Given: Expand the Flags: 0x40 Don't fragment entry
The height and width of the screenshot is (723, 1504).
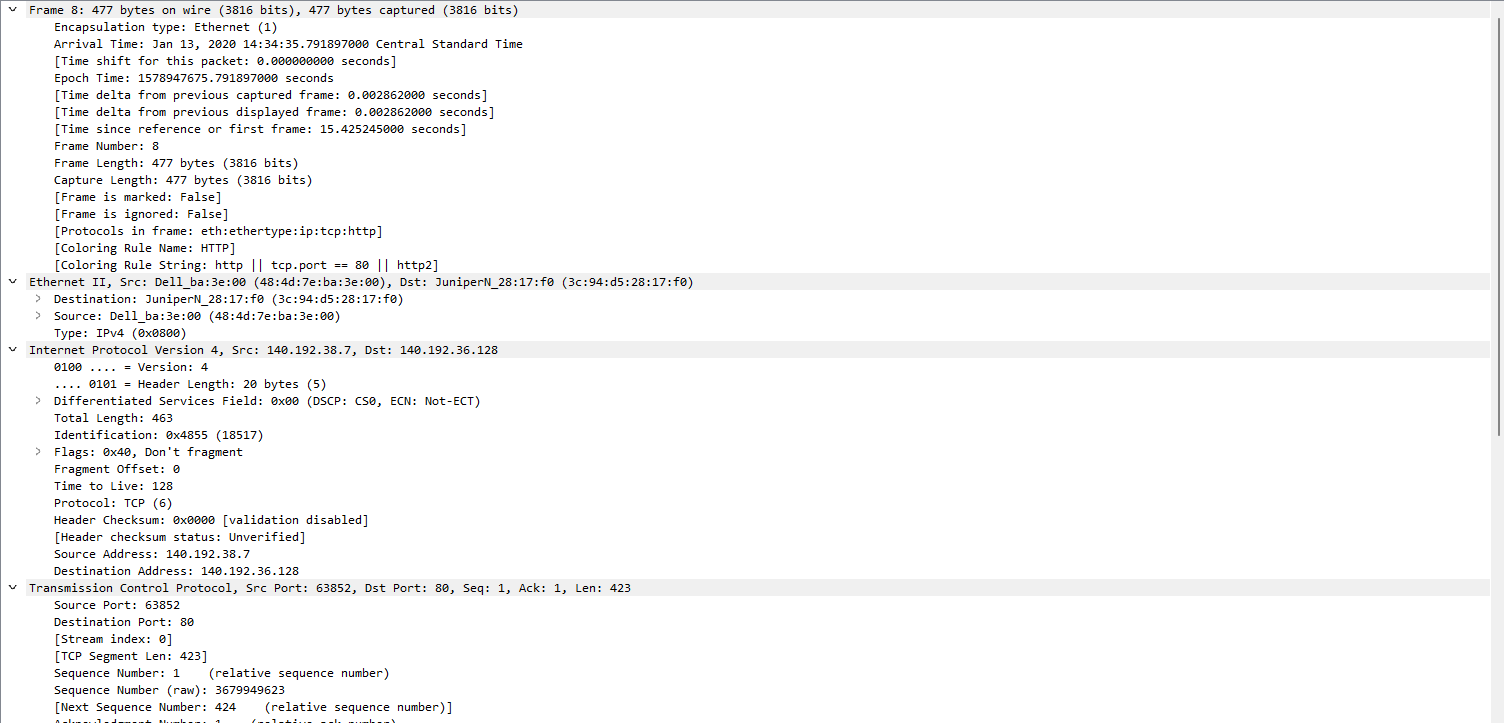Looking at the screenshot, I should click(38, 451).
